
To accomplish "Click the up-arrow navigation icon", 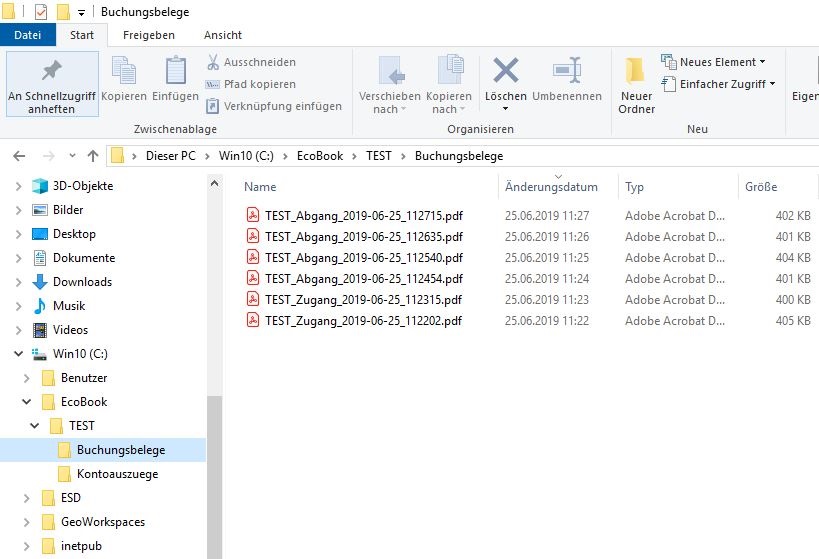I will tap(93, 156).
